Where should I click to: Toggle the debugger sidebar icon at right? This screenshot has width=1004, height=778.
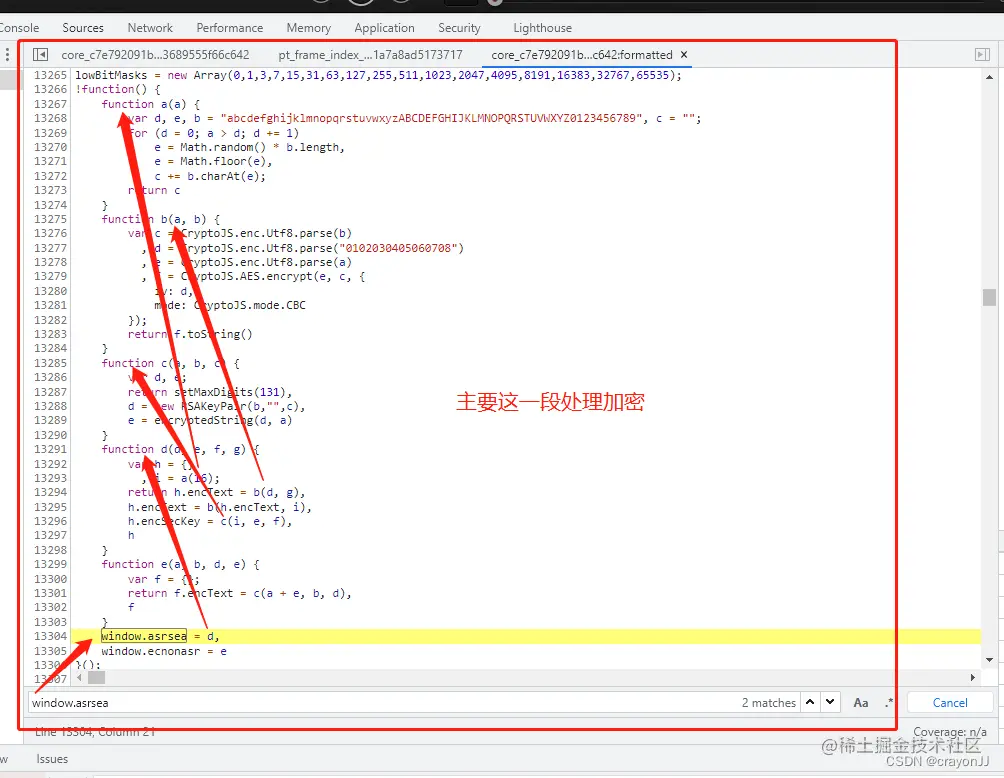click(x=982, y=54)
